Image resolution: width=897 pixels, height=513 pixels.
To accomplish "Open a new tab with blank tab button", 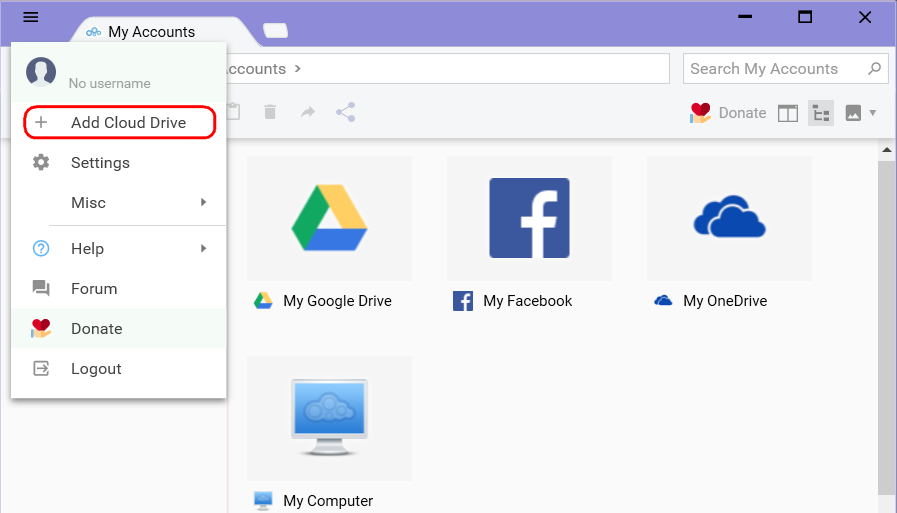I will pos(276,30).
